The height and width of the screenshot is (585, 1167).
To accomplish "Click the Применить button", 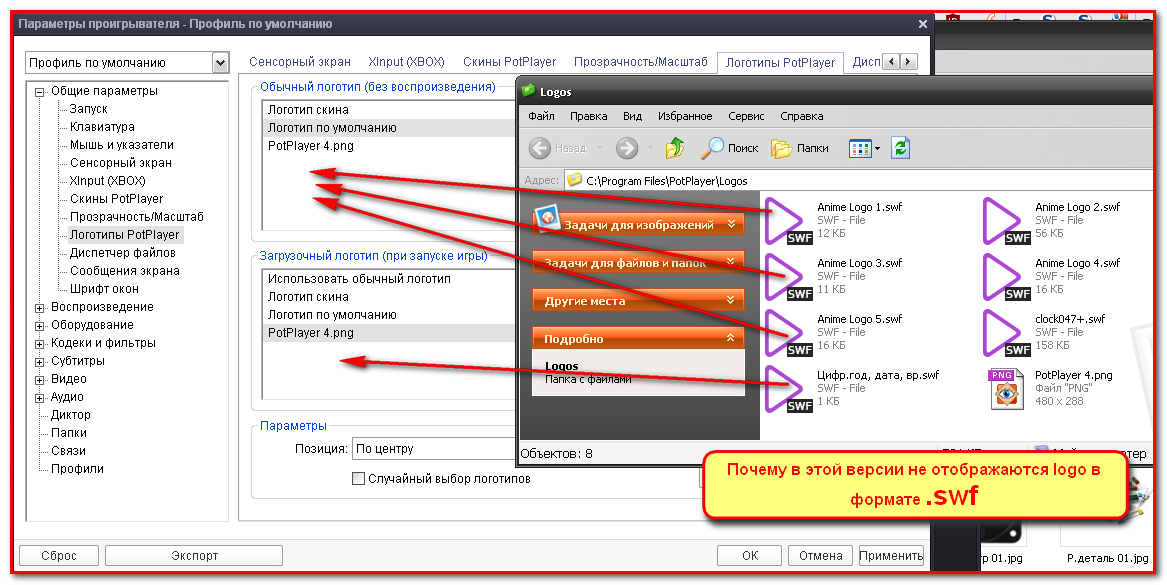I will coord(890,556).
